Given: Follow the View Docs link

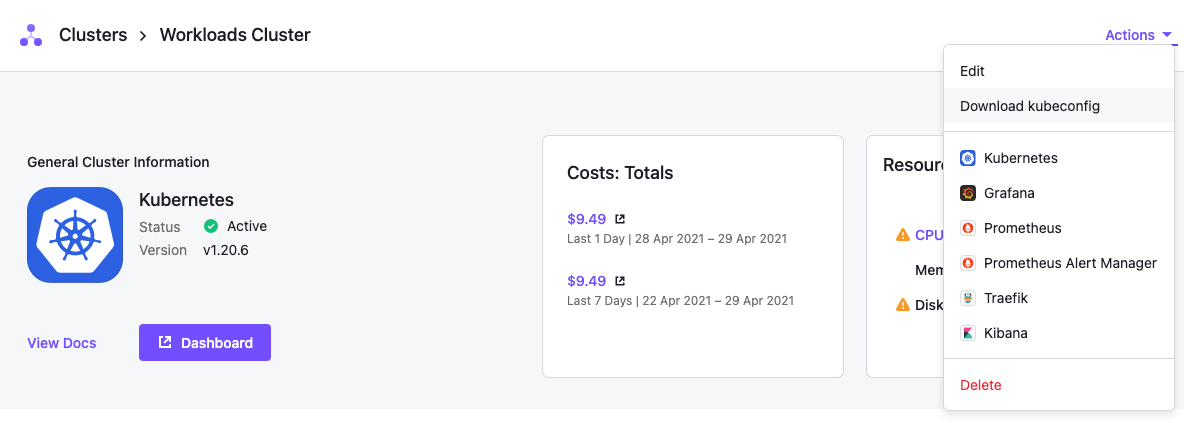Looking at the screenshot, I should point(62,343).
